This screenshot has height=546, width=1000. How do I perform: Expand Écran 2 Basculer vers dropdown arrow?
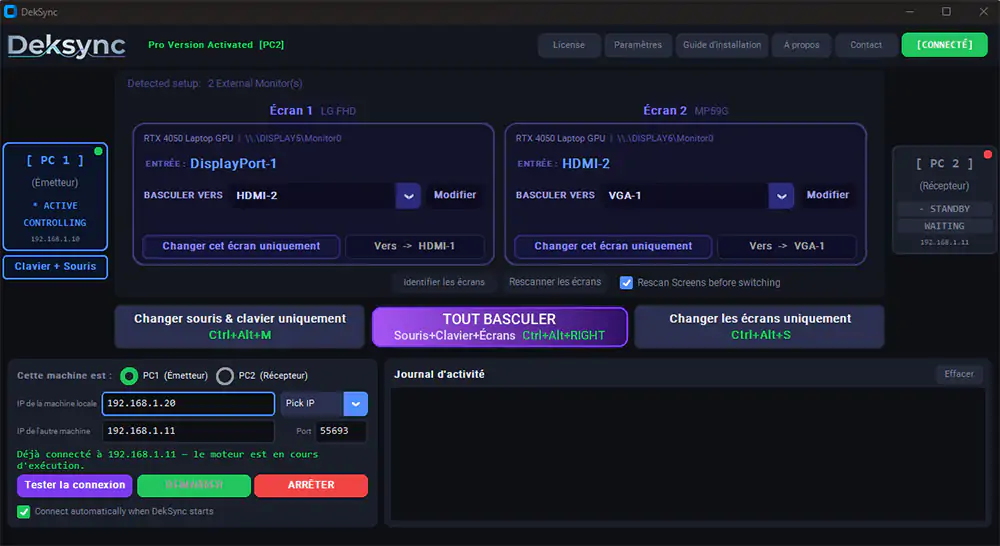pos(781,196)
